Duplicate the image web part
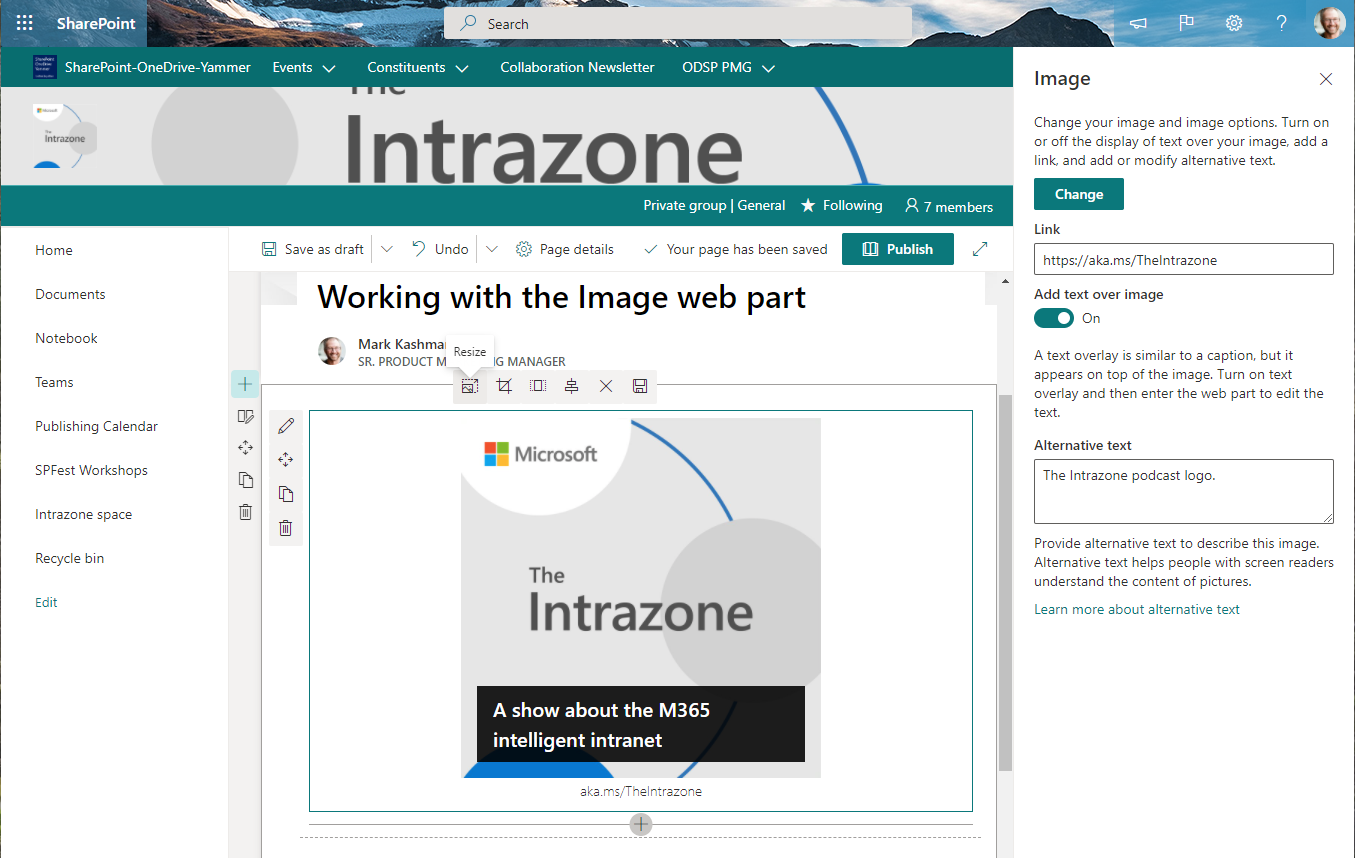1355x858 pixels. pos(286,494)
